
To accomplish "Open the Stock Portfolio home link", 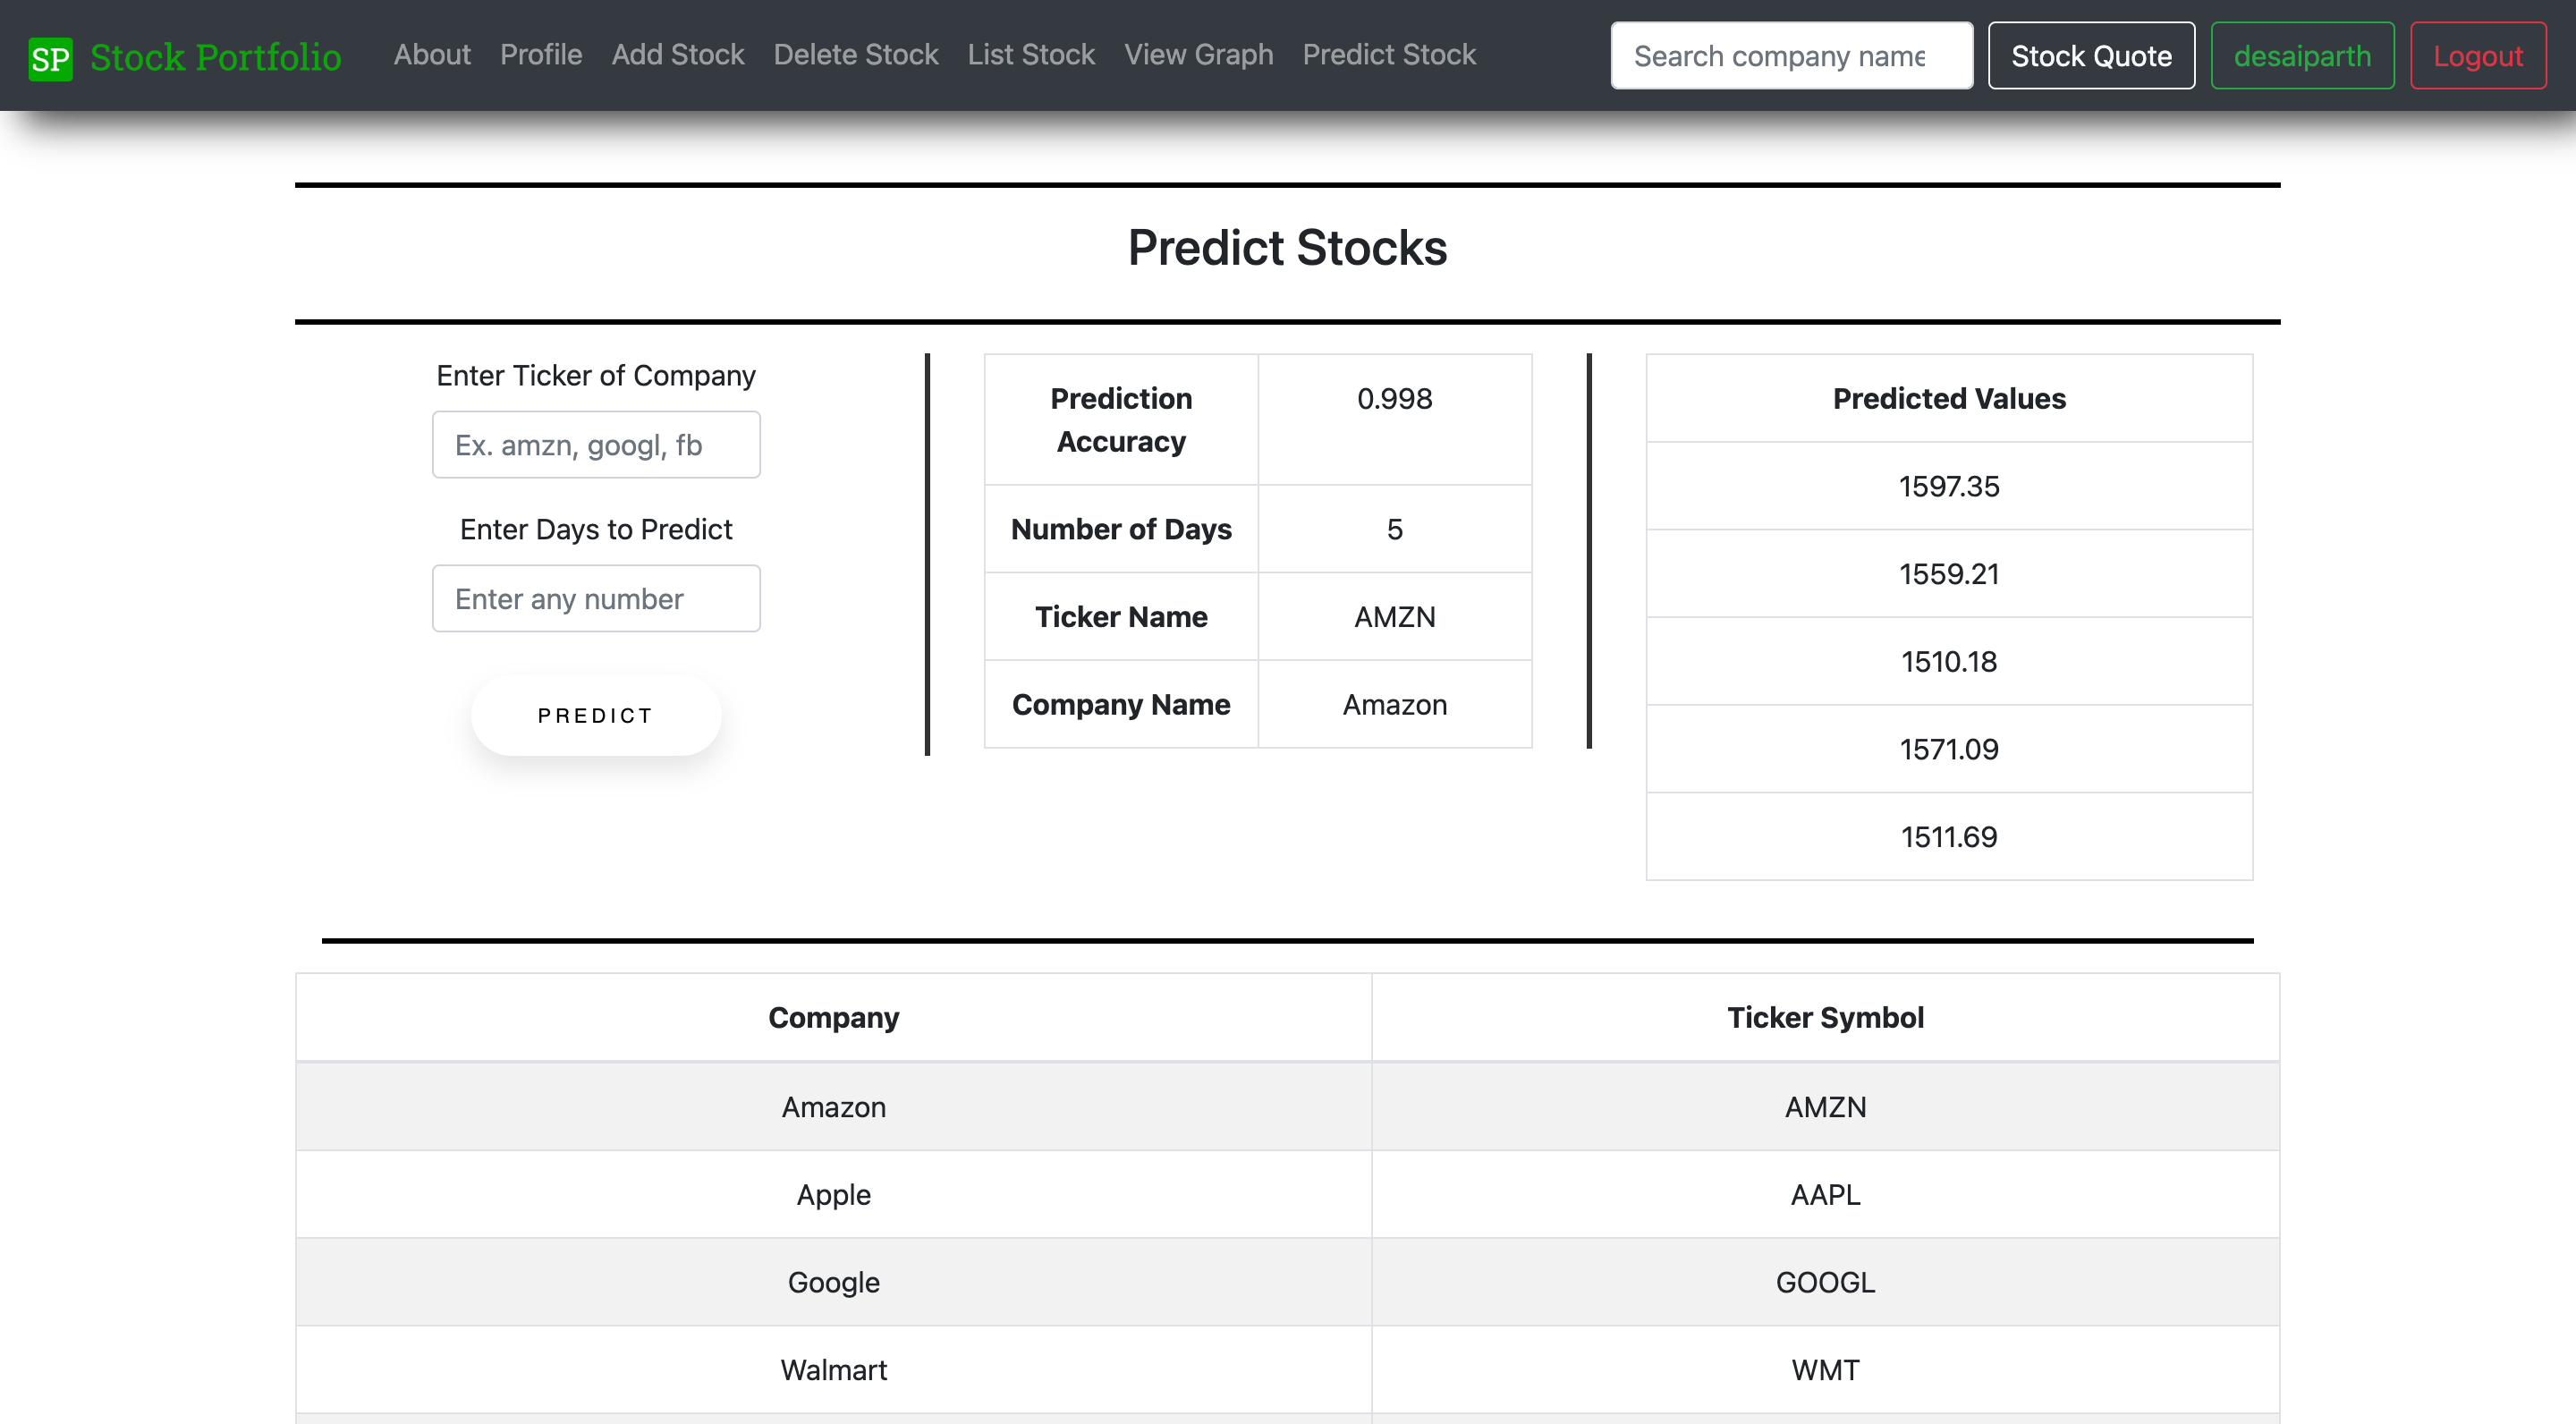I will click(x=215, y=57).
